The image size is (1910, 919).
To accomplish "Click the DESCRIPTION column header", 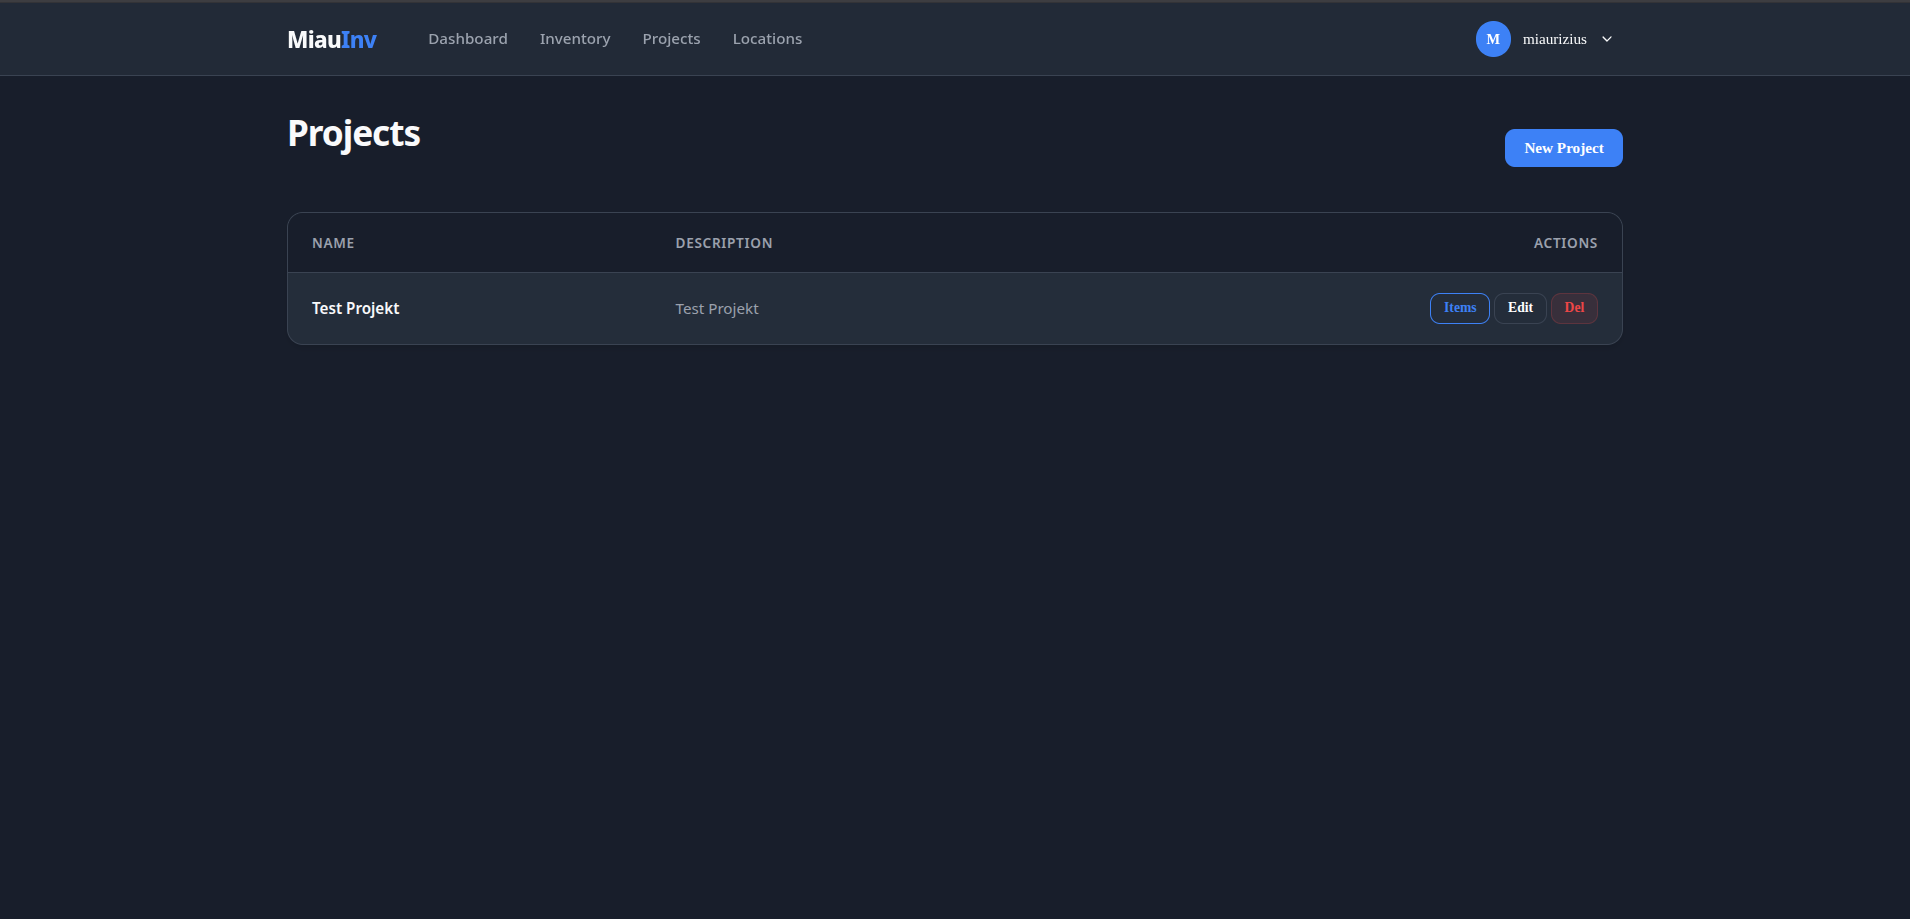I will pos(724,243).
